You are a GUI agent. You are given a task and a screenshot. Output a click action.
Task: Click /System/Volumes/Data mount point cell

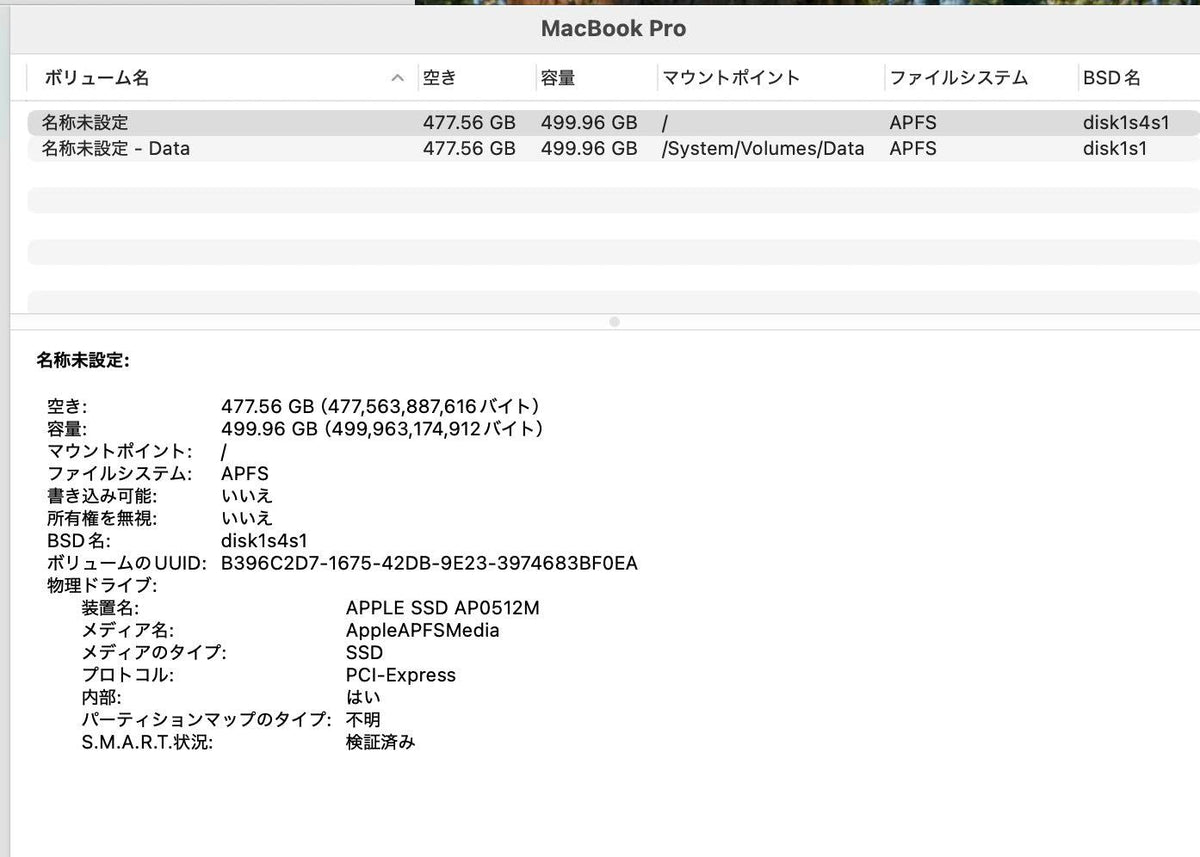coord(763,149)
